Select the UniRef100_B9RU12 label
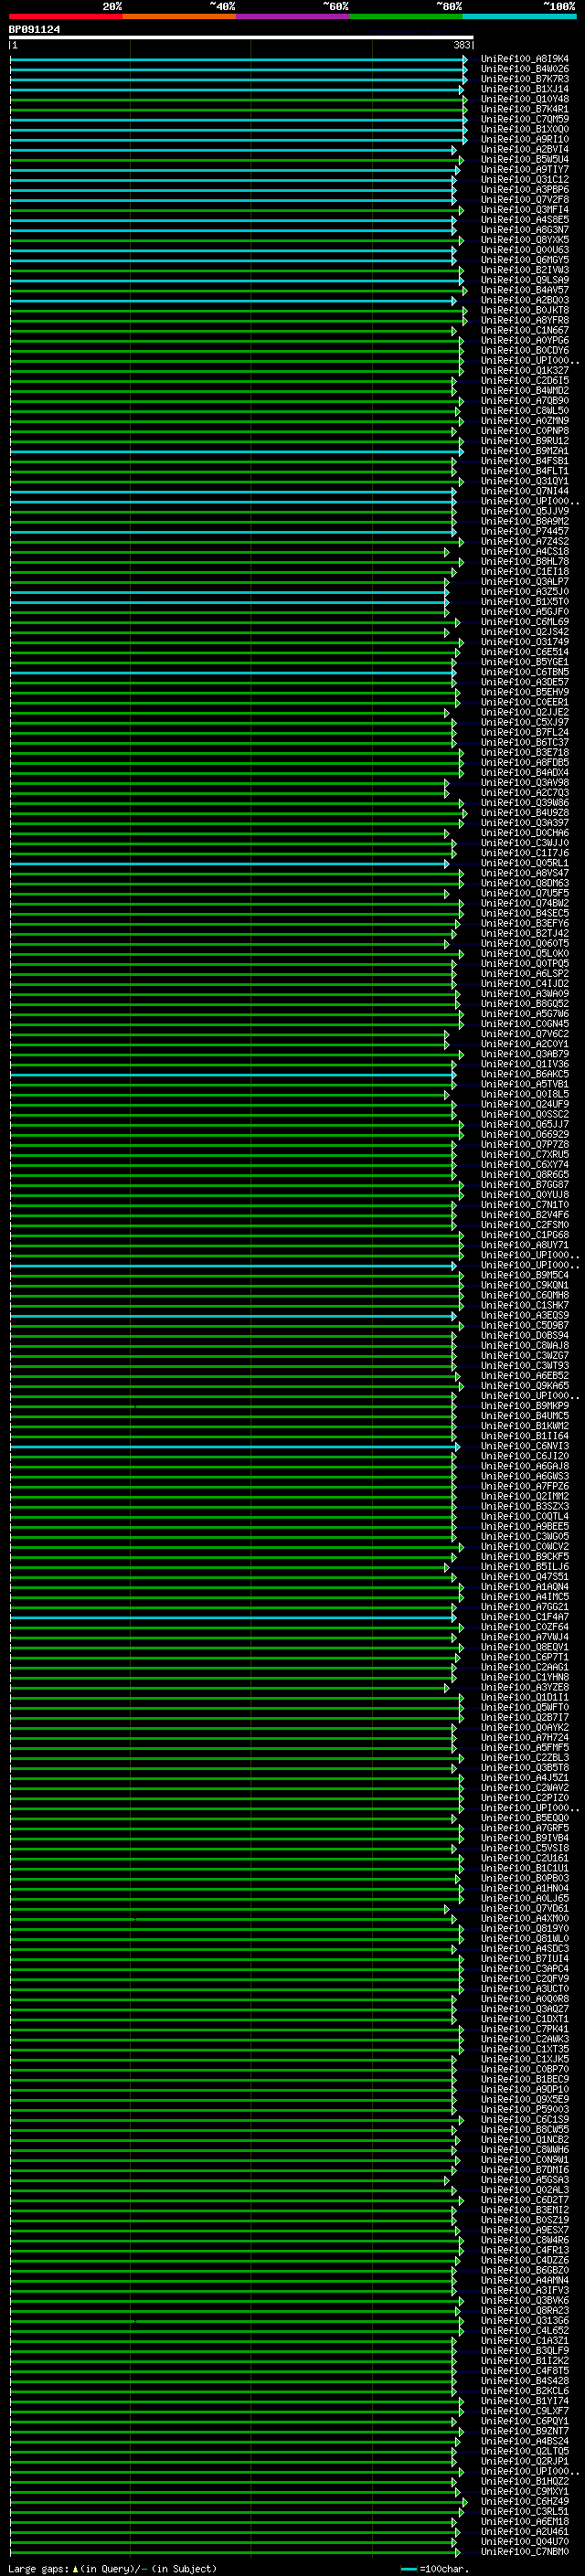 point(525,441)
